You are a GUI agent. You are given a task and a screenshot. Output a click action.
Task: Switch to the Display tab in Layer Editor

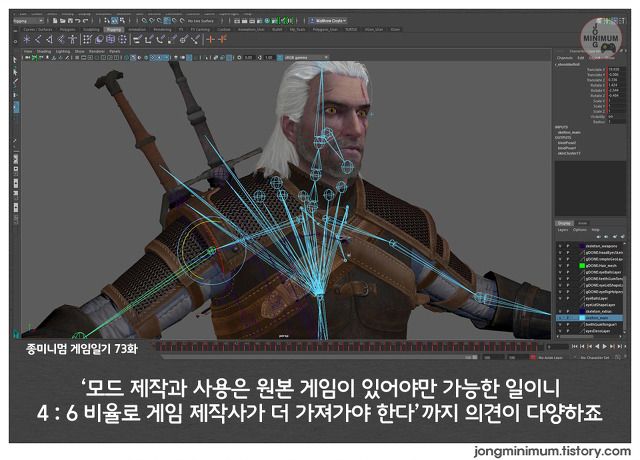[564, 223]
